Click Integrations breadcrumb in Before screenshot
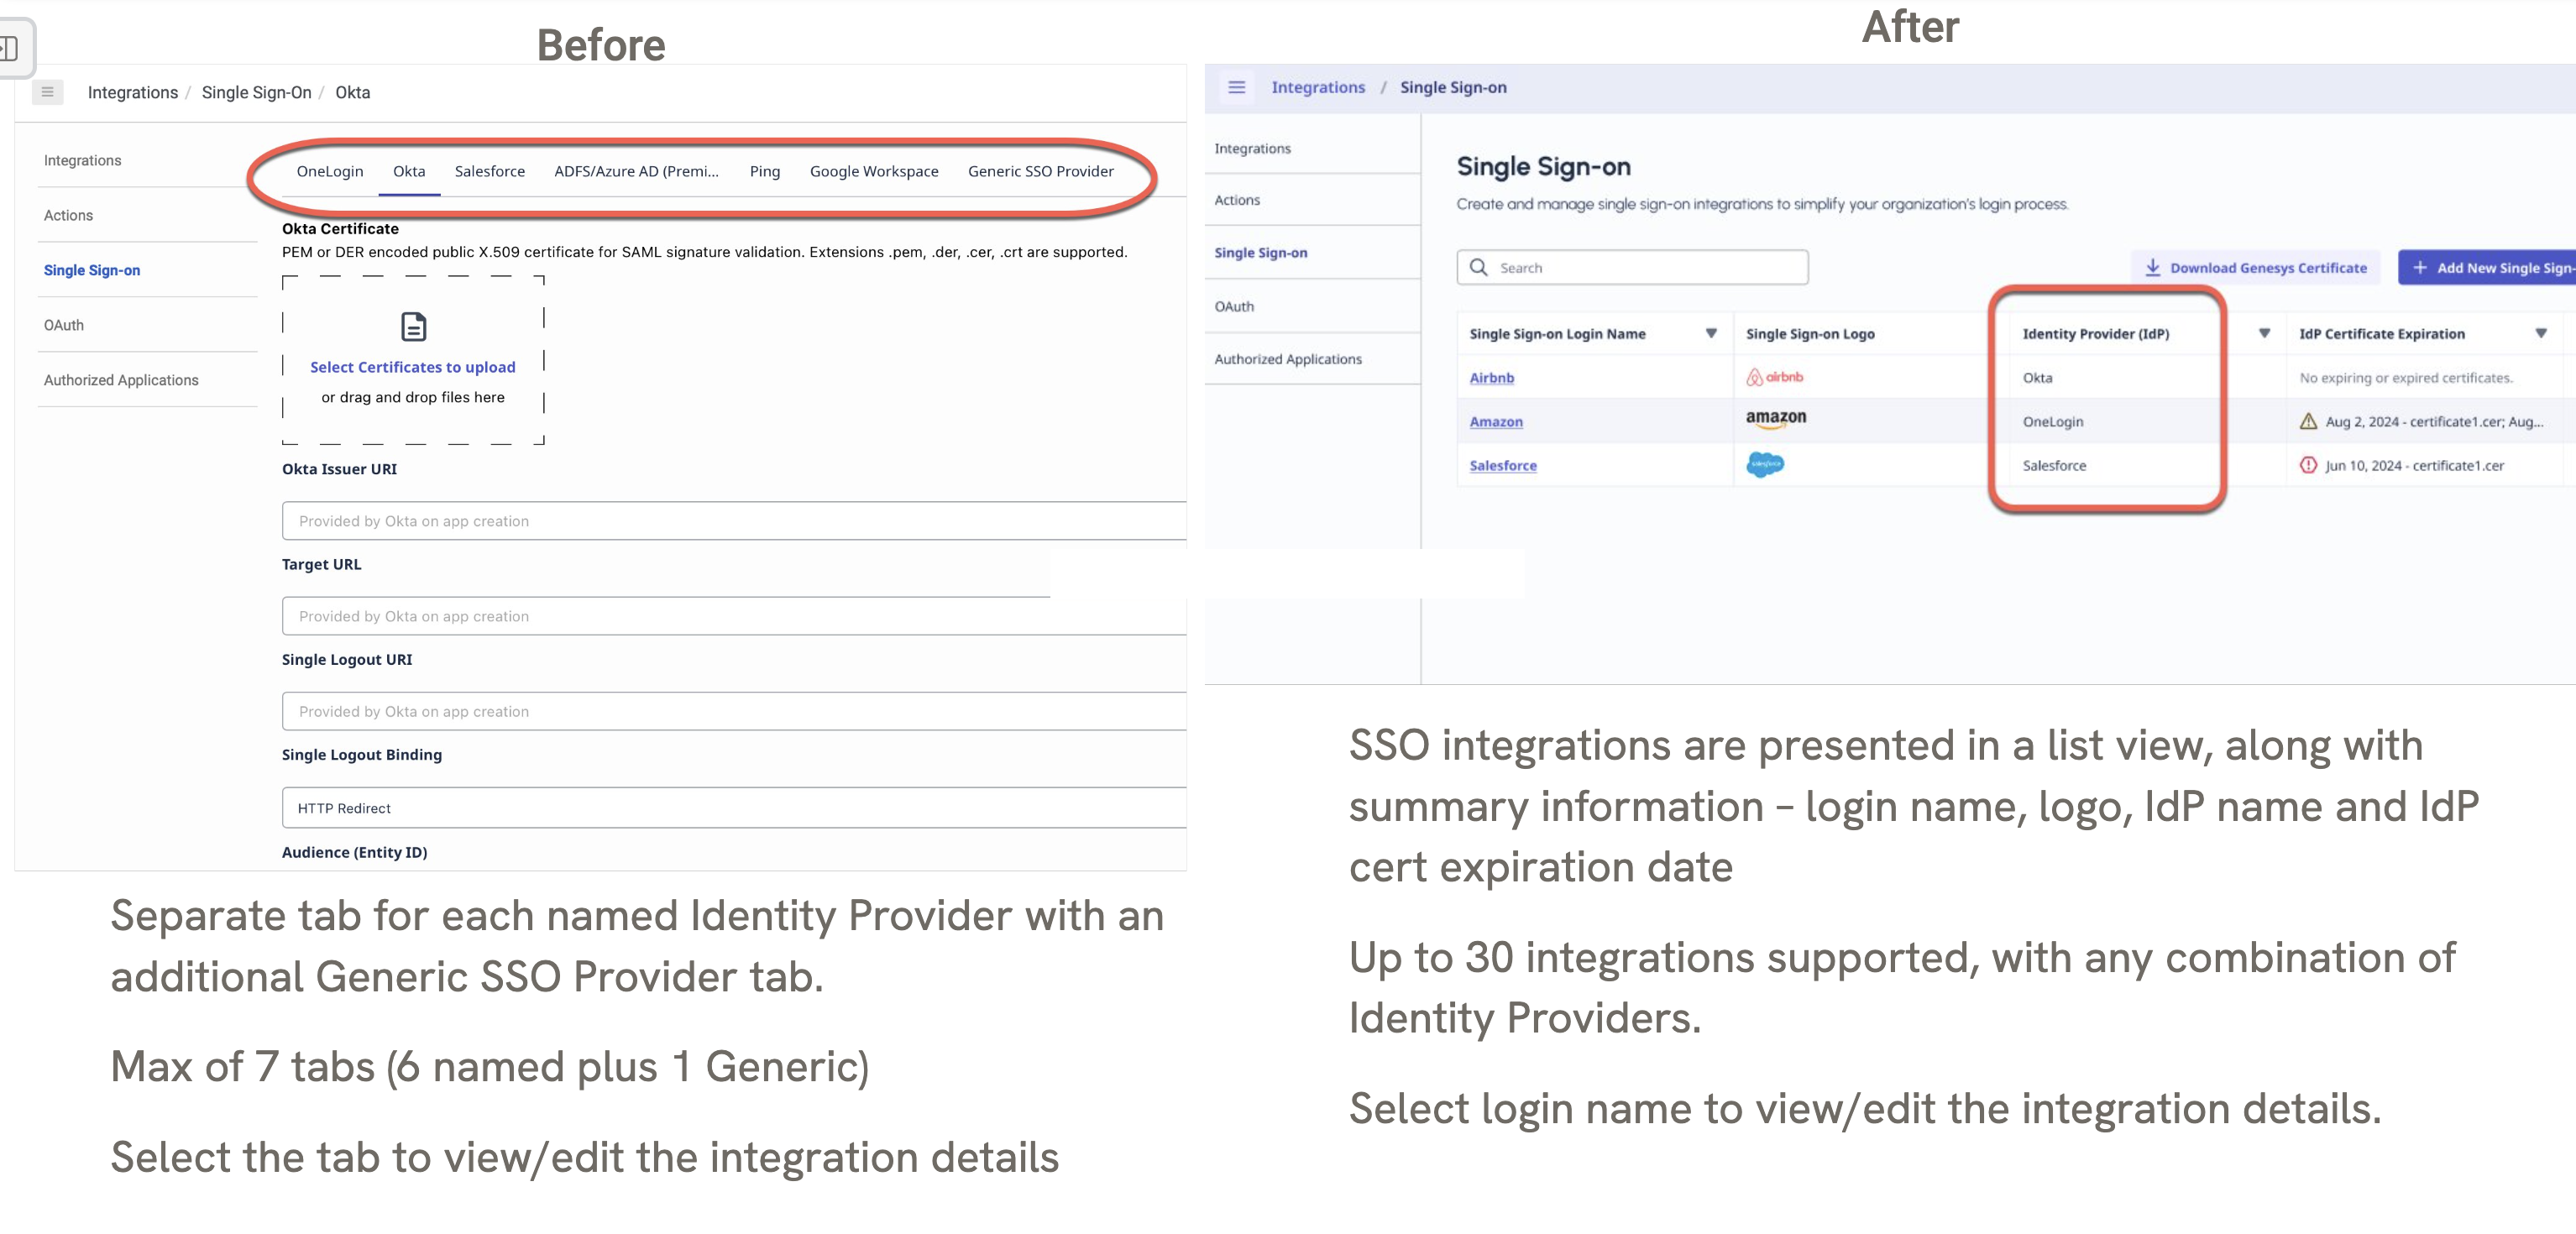Viewport: 2576px width, 1234px height. 133,92
